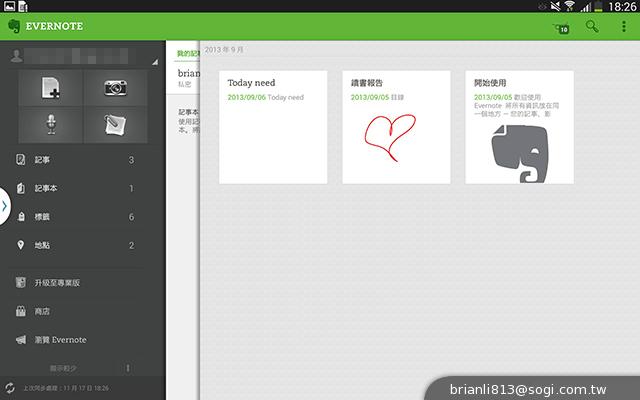Tap the 記事 note icon in sidebar
This screenshot has width=640, height=400.
(x=20, y=160)
